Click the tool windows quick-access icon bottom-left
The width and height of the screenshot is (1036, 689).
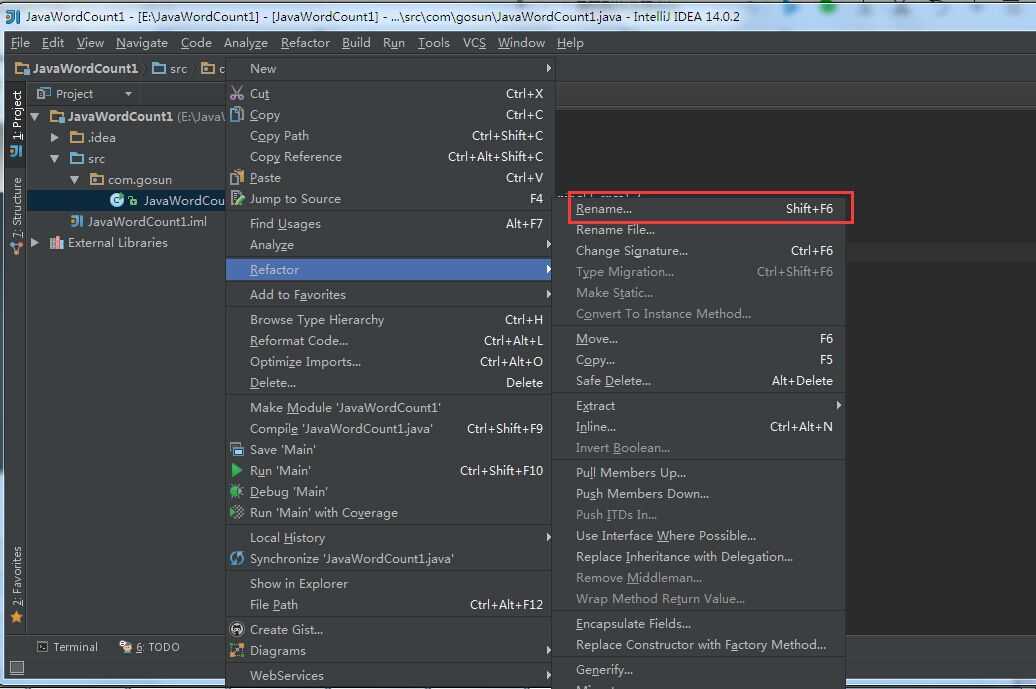coord(17,668)
